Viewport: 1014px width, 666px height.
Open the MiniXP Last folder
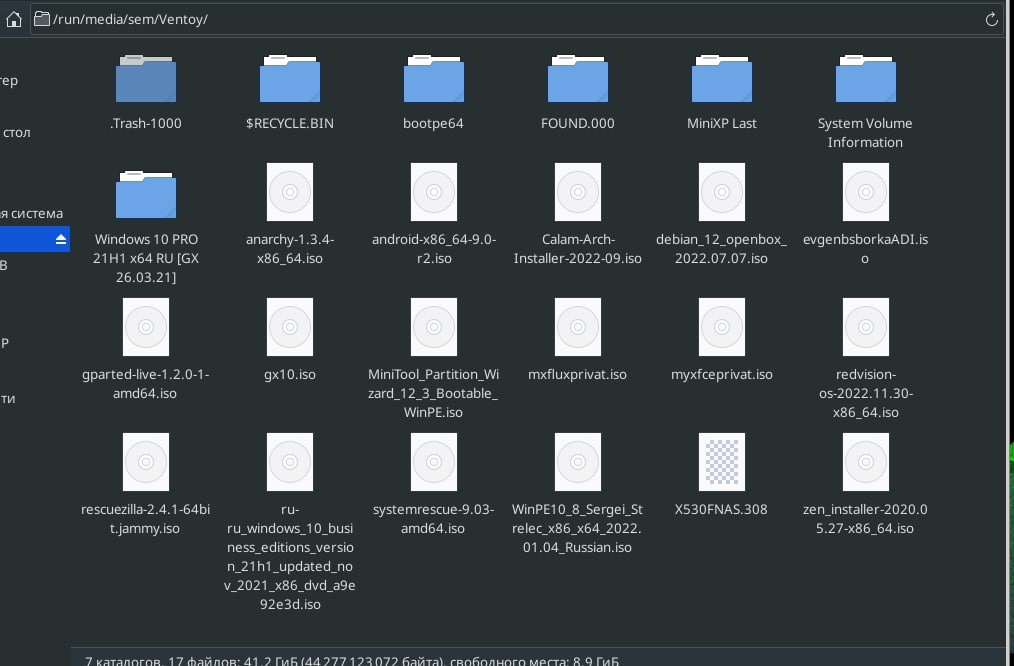click(722, 78)
